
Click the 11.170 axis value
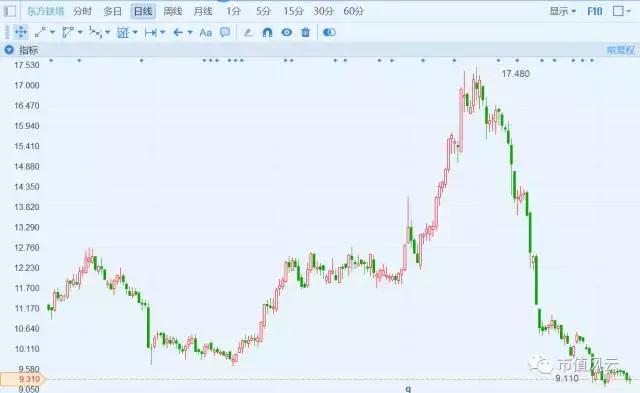(27, 308)
